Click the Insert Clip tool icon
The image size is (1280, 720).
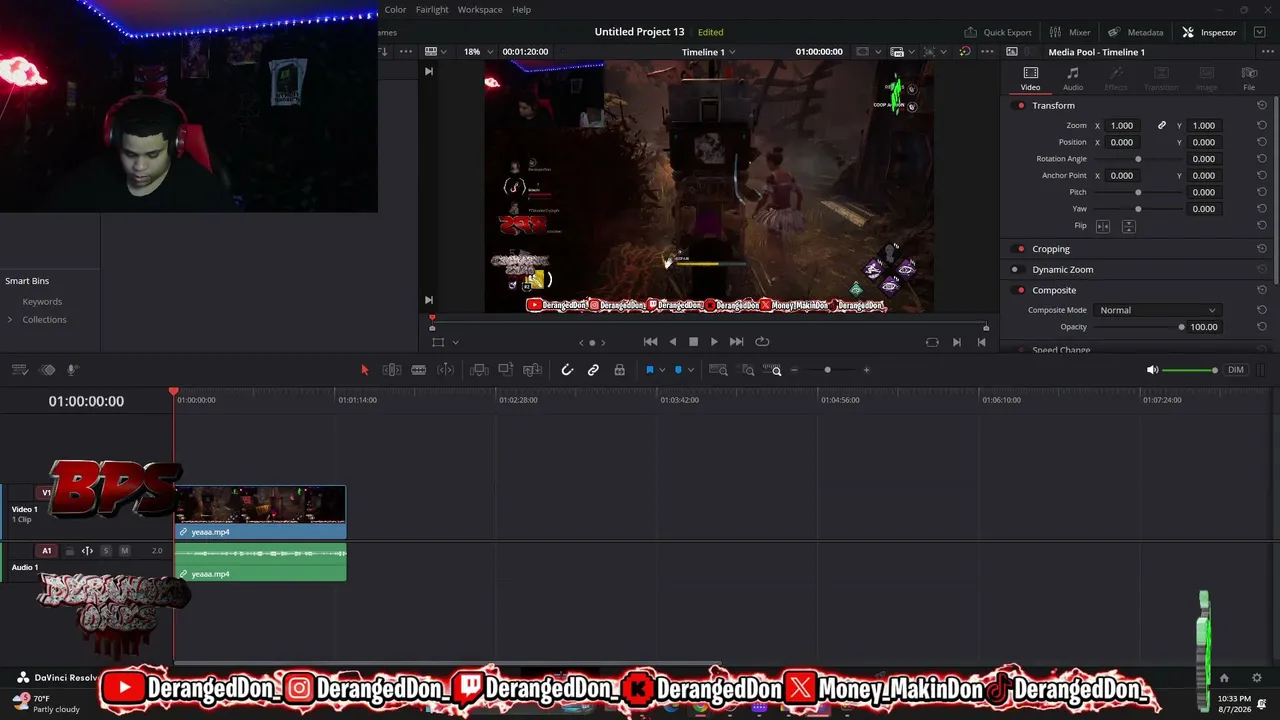[x=479, y=370]
